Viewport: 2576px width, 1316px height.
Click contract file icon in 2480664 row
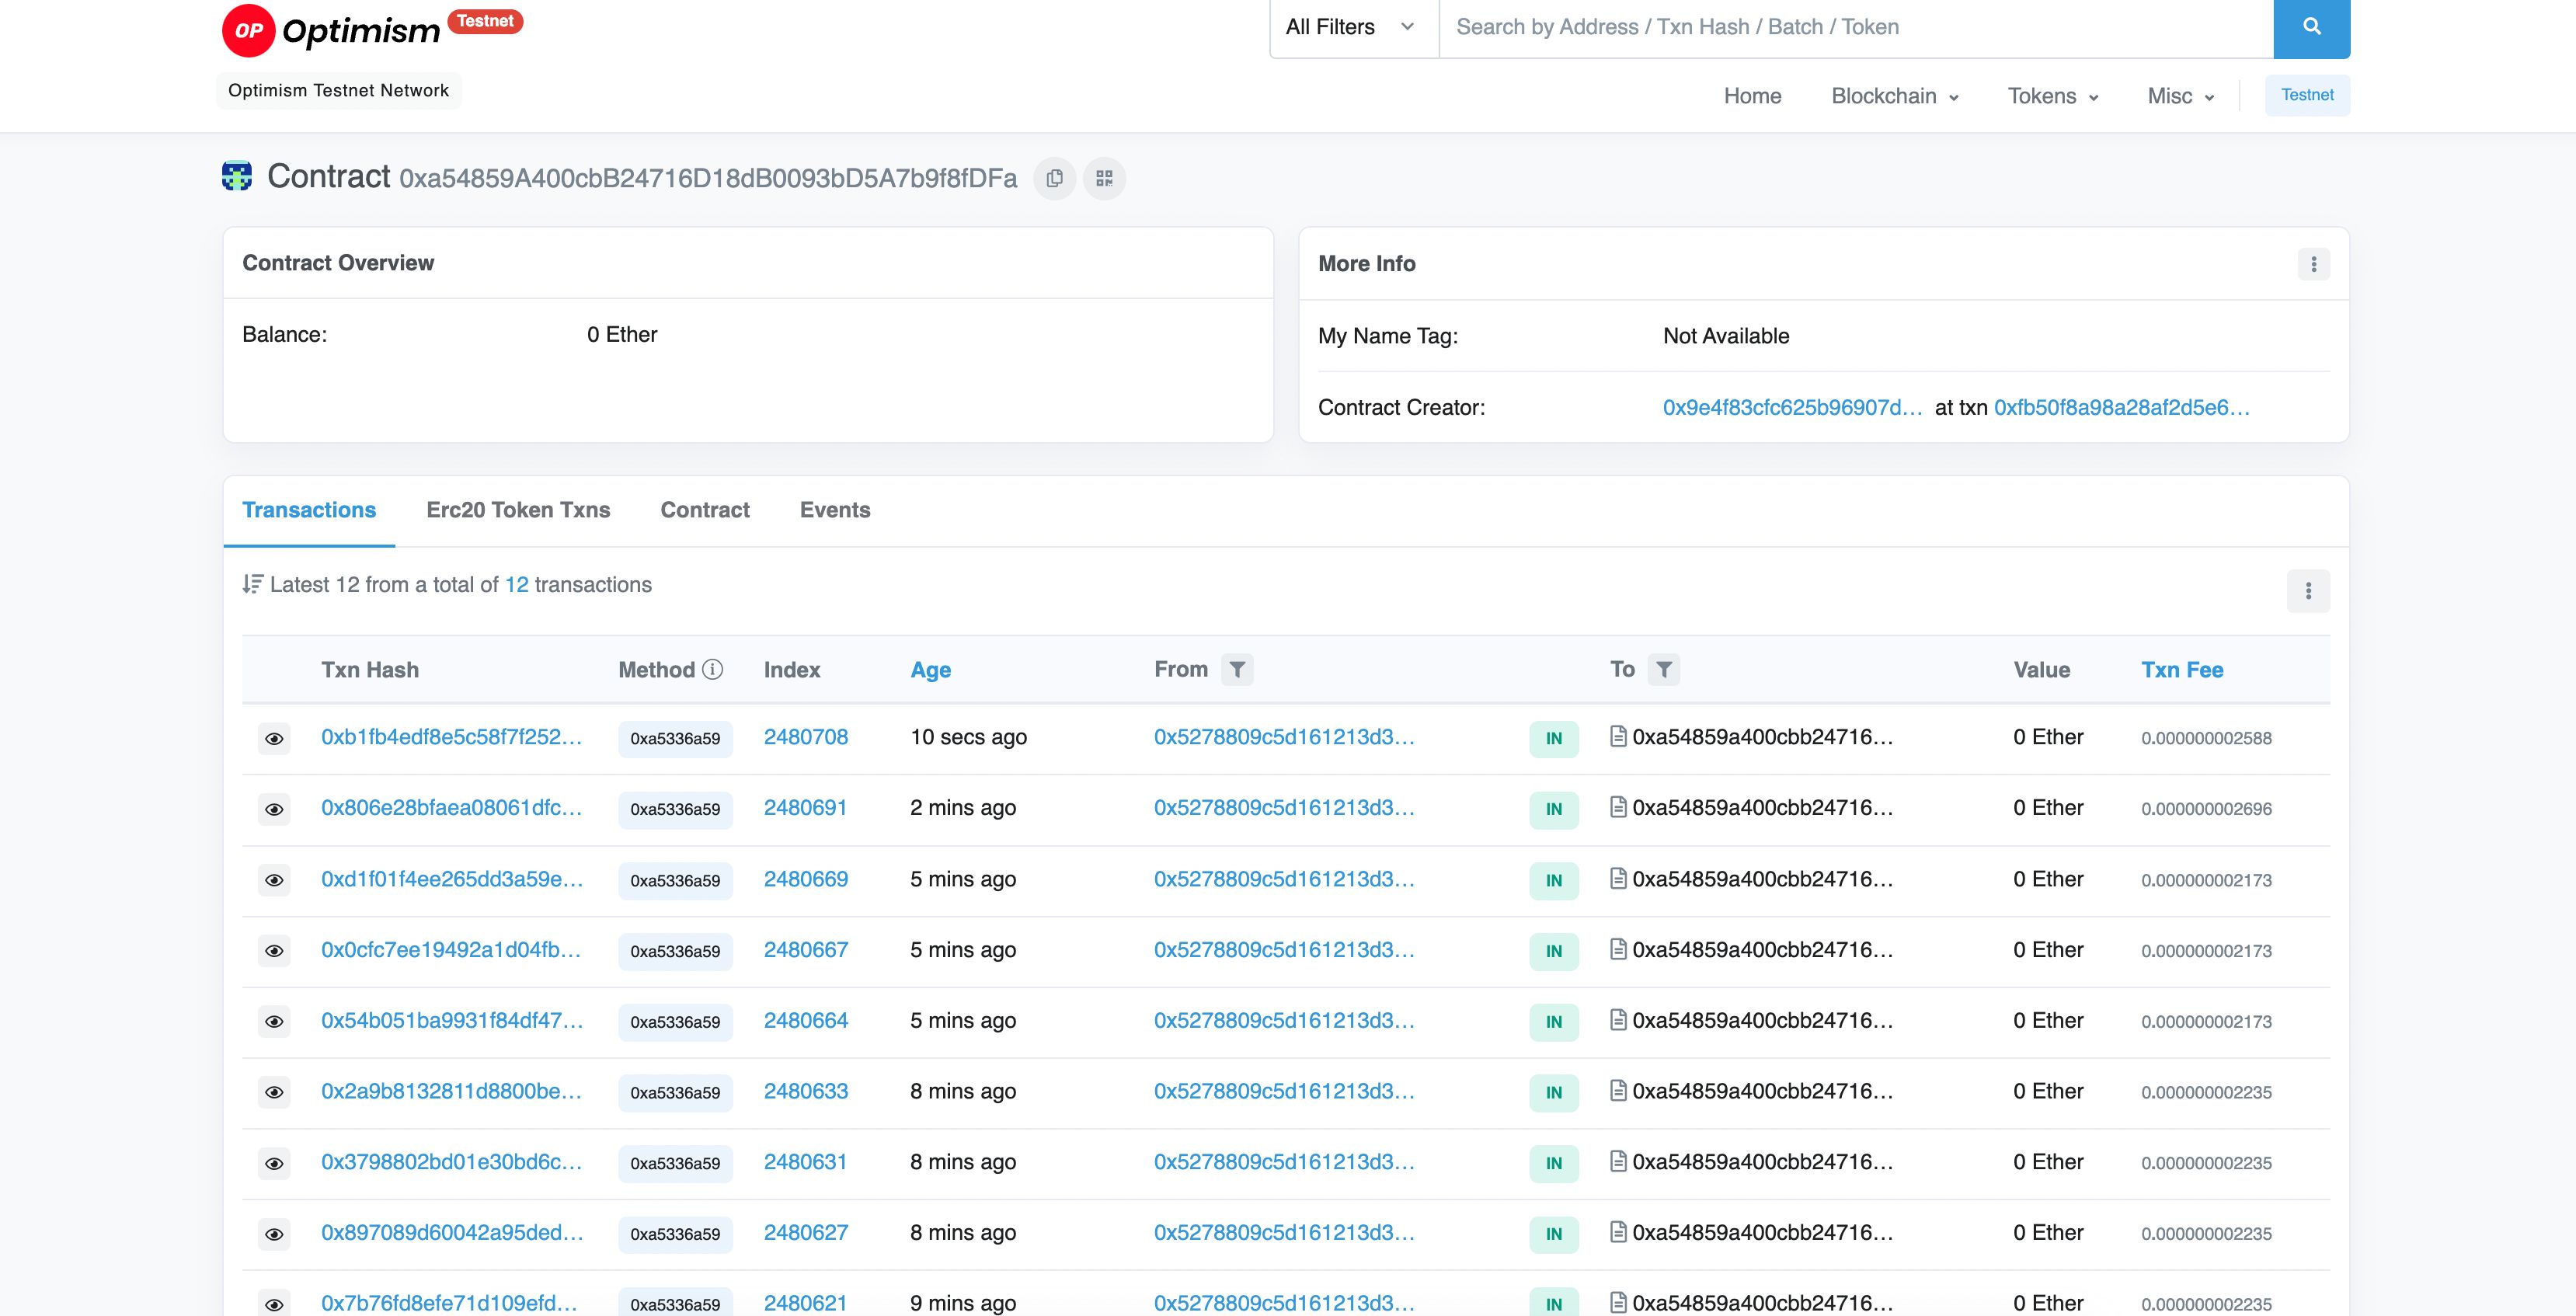[1618, 1020]
